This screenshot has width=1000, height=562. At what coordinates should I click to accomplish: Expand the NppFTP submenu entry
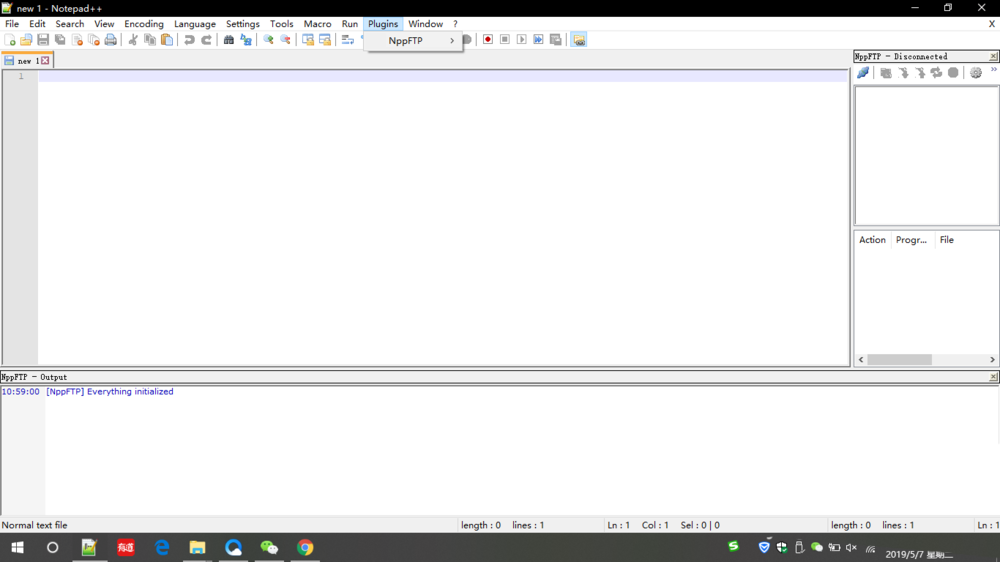click(x=413, y=40)
